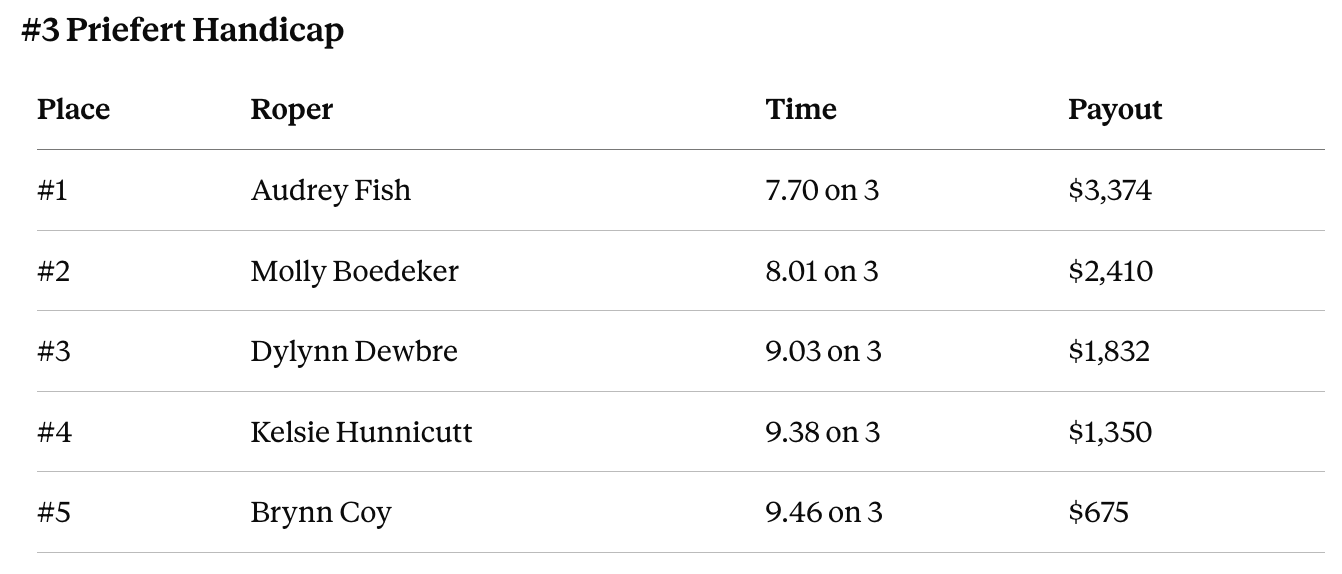The image size is (1342, 574).
Task: Click the 'Place' column header
Action: tap(74, 109)
